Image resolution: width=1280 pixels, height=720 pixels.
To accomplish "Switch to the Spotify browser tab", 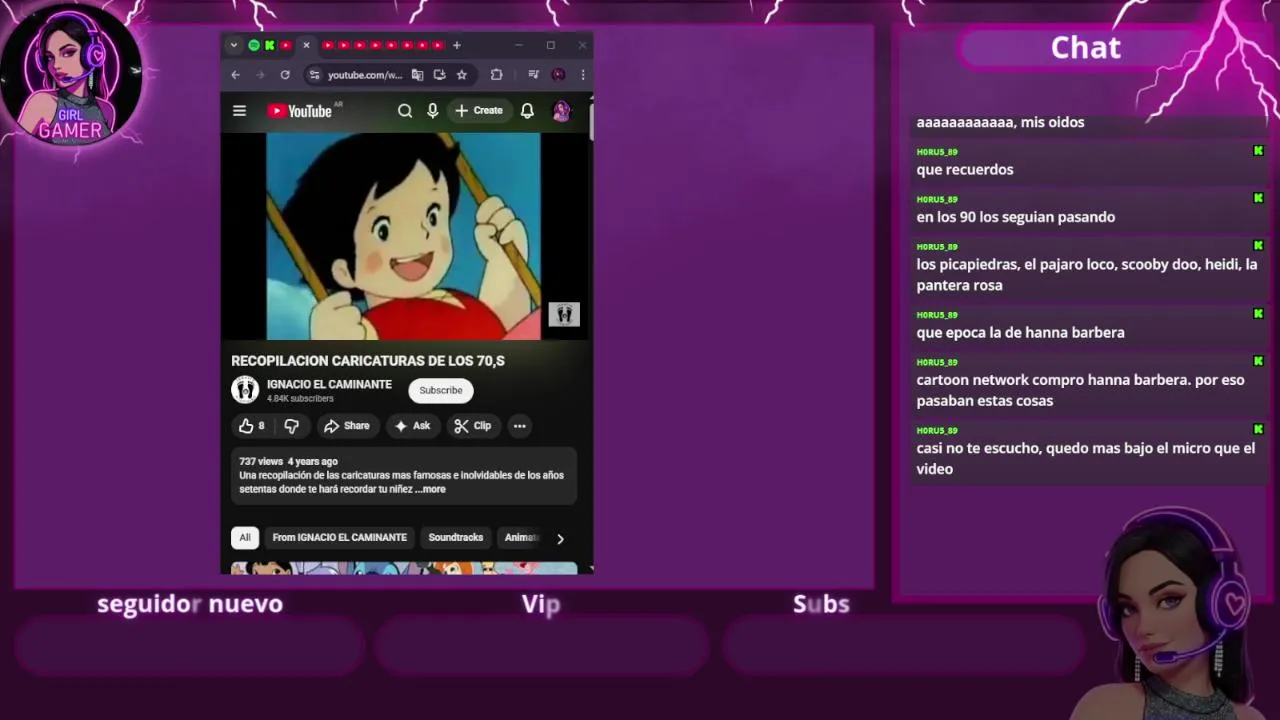I will coord(254,45).
